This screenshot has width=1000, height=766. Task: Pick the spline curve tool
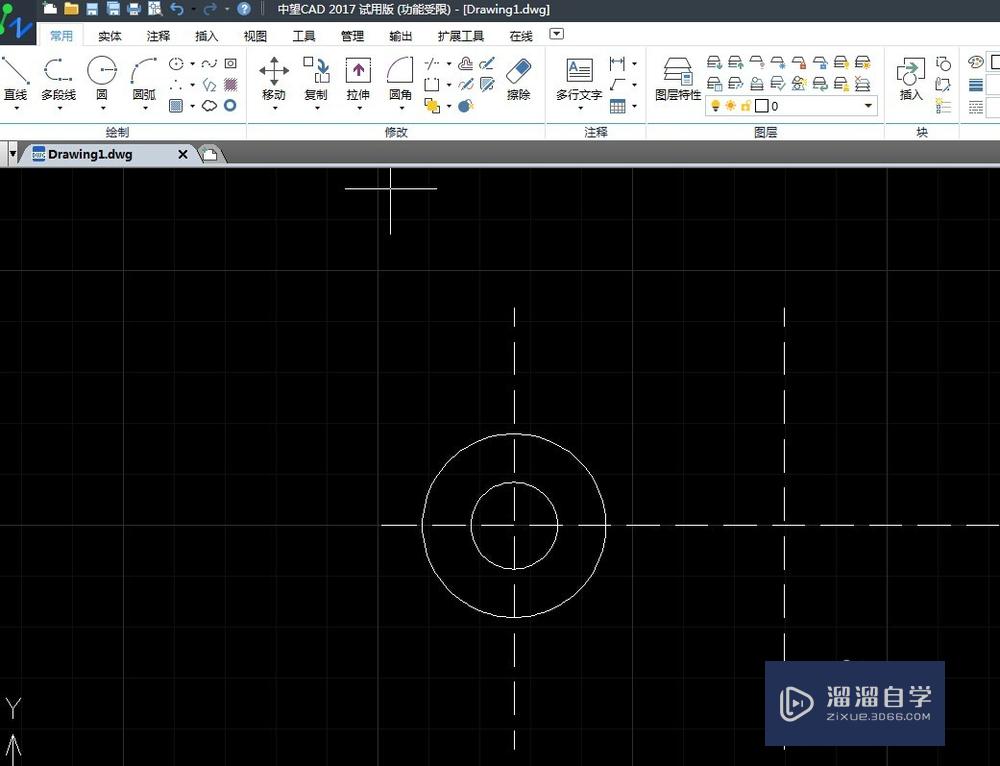tap(209, 64)
